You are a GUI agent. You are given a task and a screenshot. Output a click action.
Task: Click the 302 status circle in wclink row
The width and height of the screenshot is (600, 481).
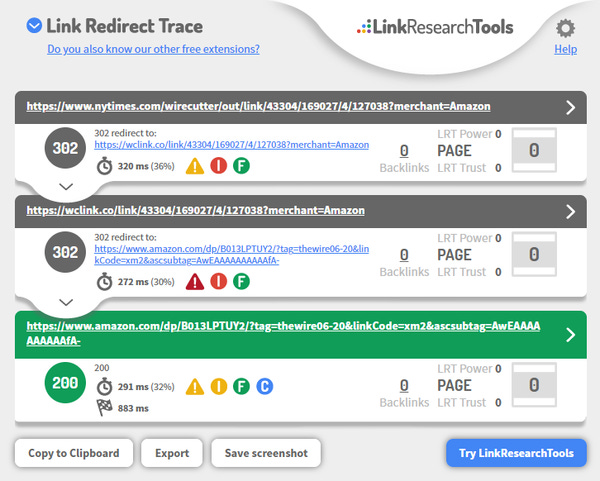(x=65, y=252)
